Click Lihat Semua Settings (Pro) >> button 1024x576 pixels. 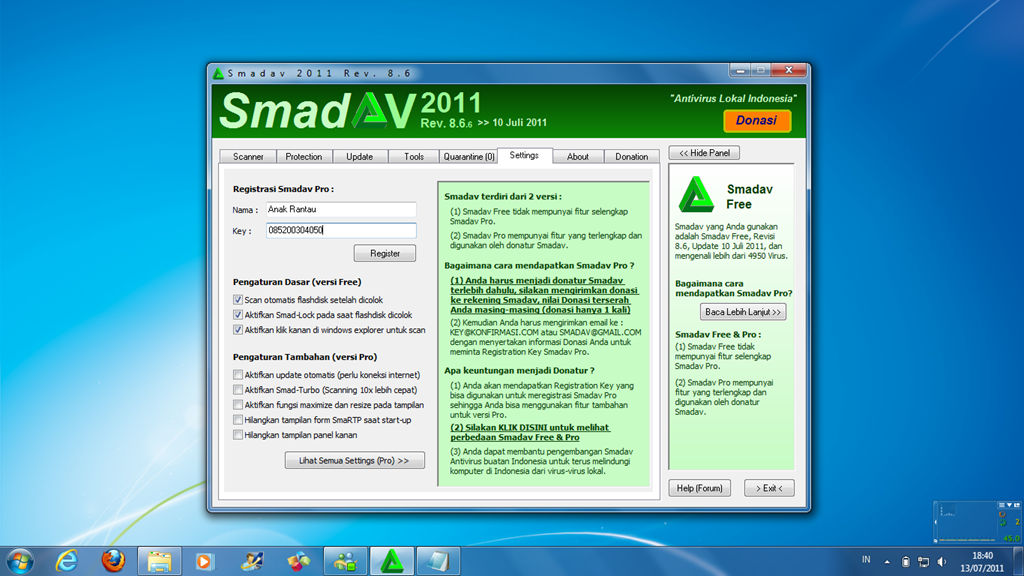pyautogui.click(x=355, y=460)
